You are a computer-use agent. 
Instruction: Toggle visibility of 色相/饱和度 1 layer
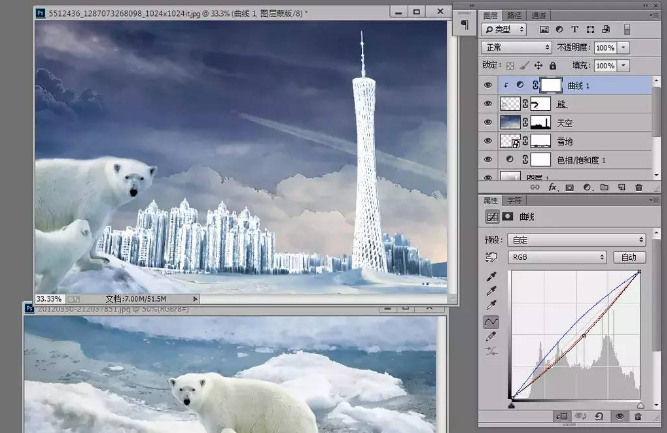488,159
